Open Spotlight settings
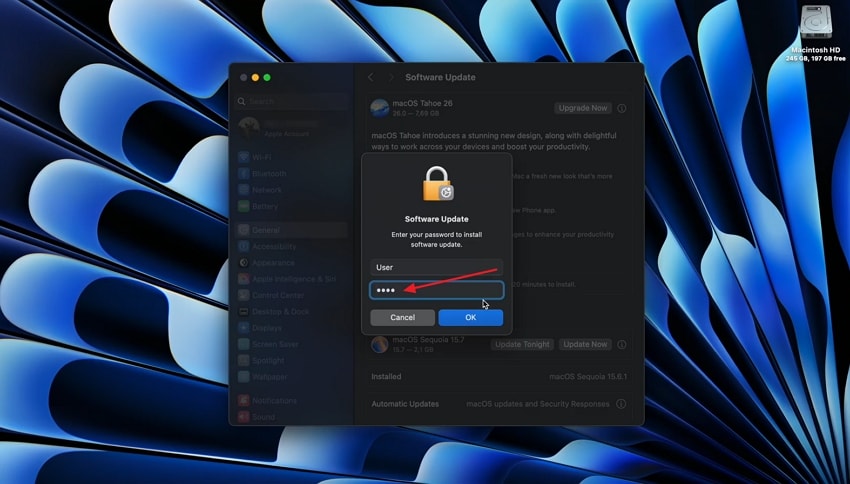This screenshot has height=484, width=850. [292, 360]
